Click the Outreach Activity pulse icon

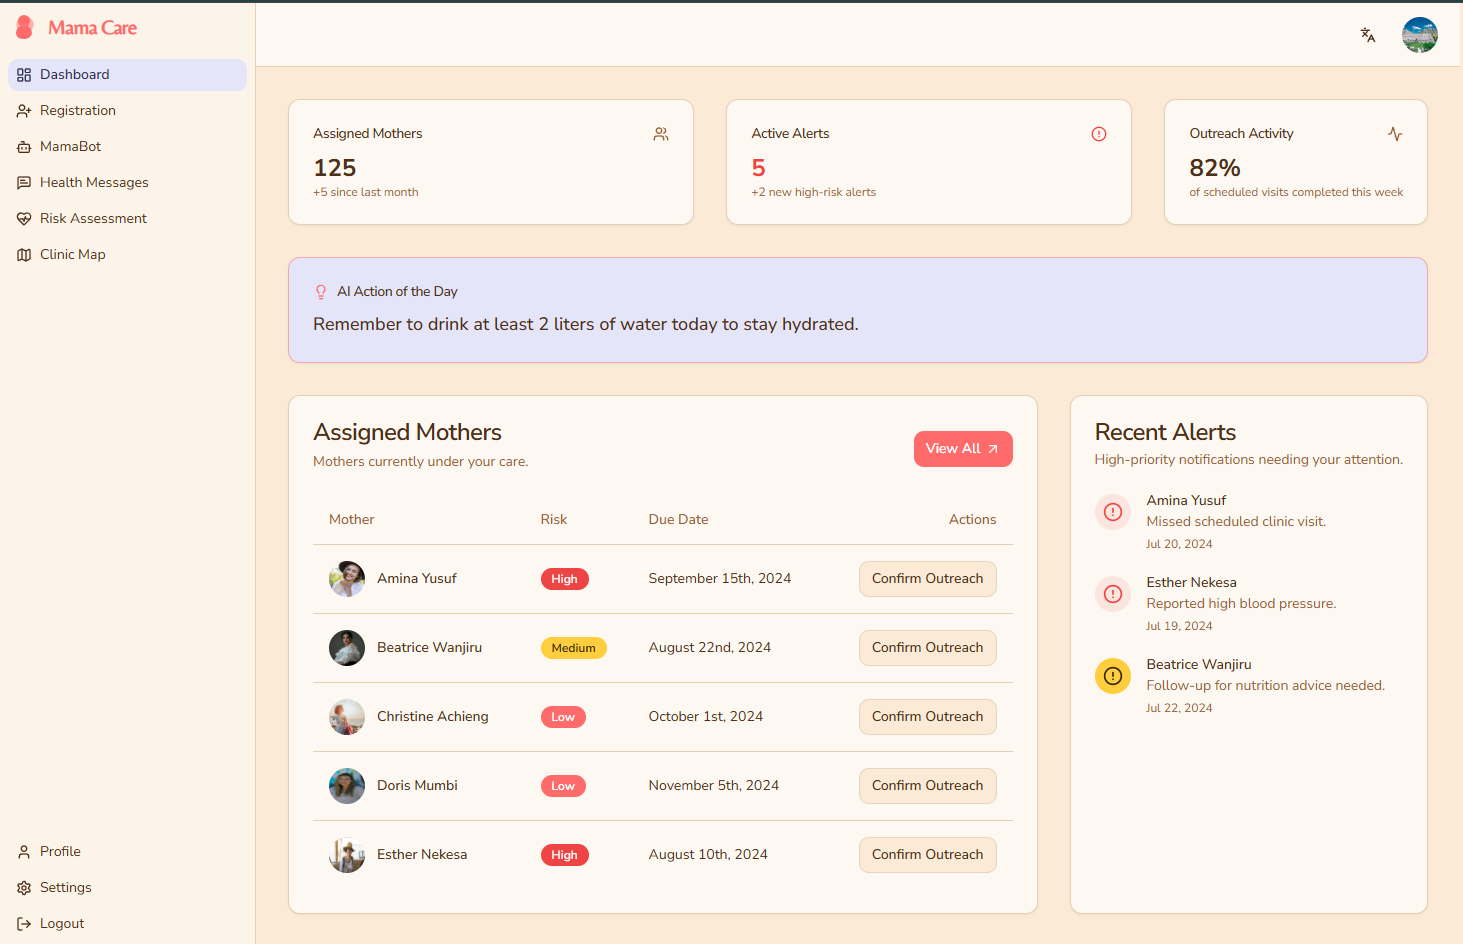click(1394, 134)
